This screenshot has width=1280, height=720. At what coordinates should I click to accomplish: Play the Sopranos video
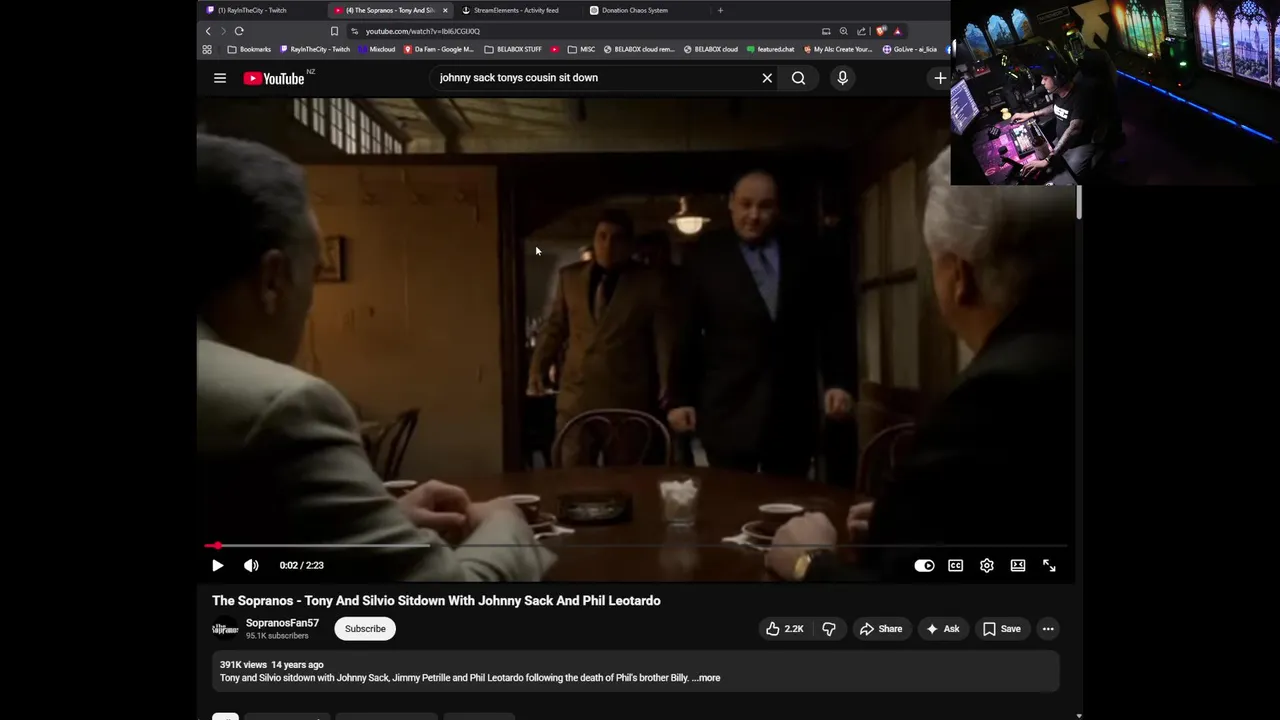pyautogui.click(x=217, y=565)
